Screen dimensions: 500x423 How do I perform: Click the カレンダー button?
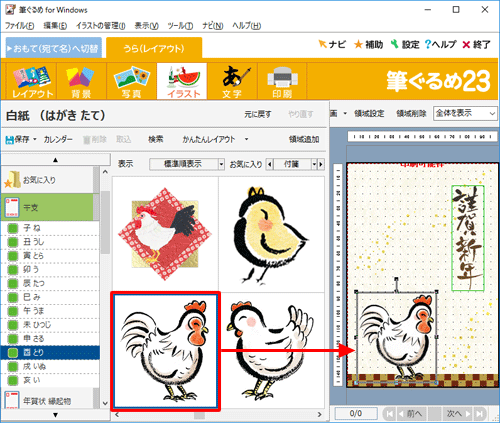coord(58,139)
